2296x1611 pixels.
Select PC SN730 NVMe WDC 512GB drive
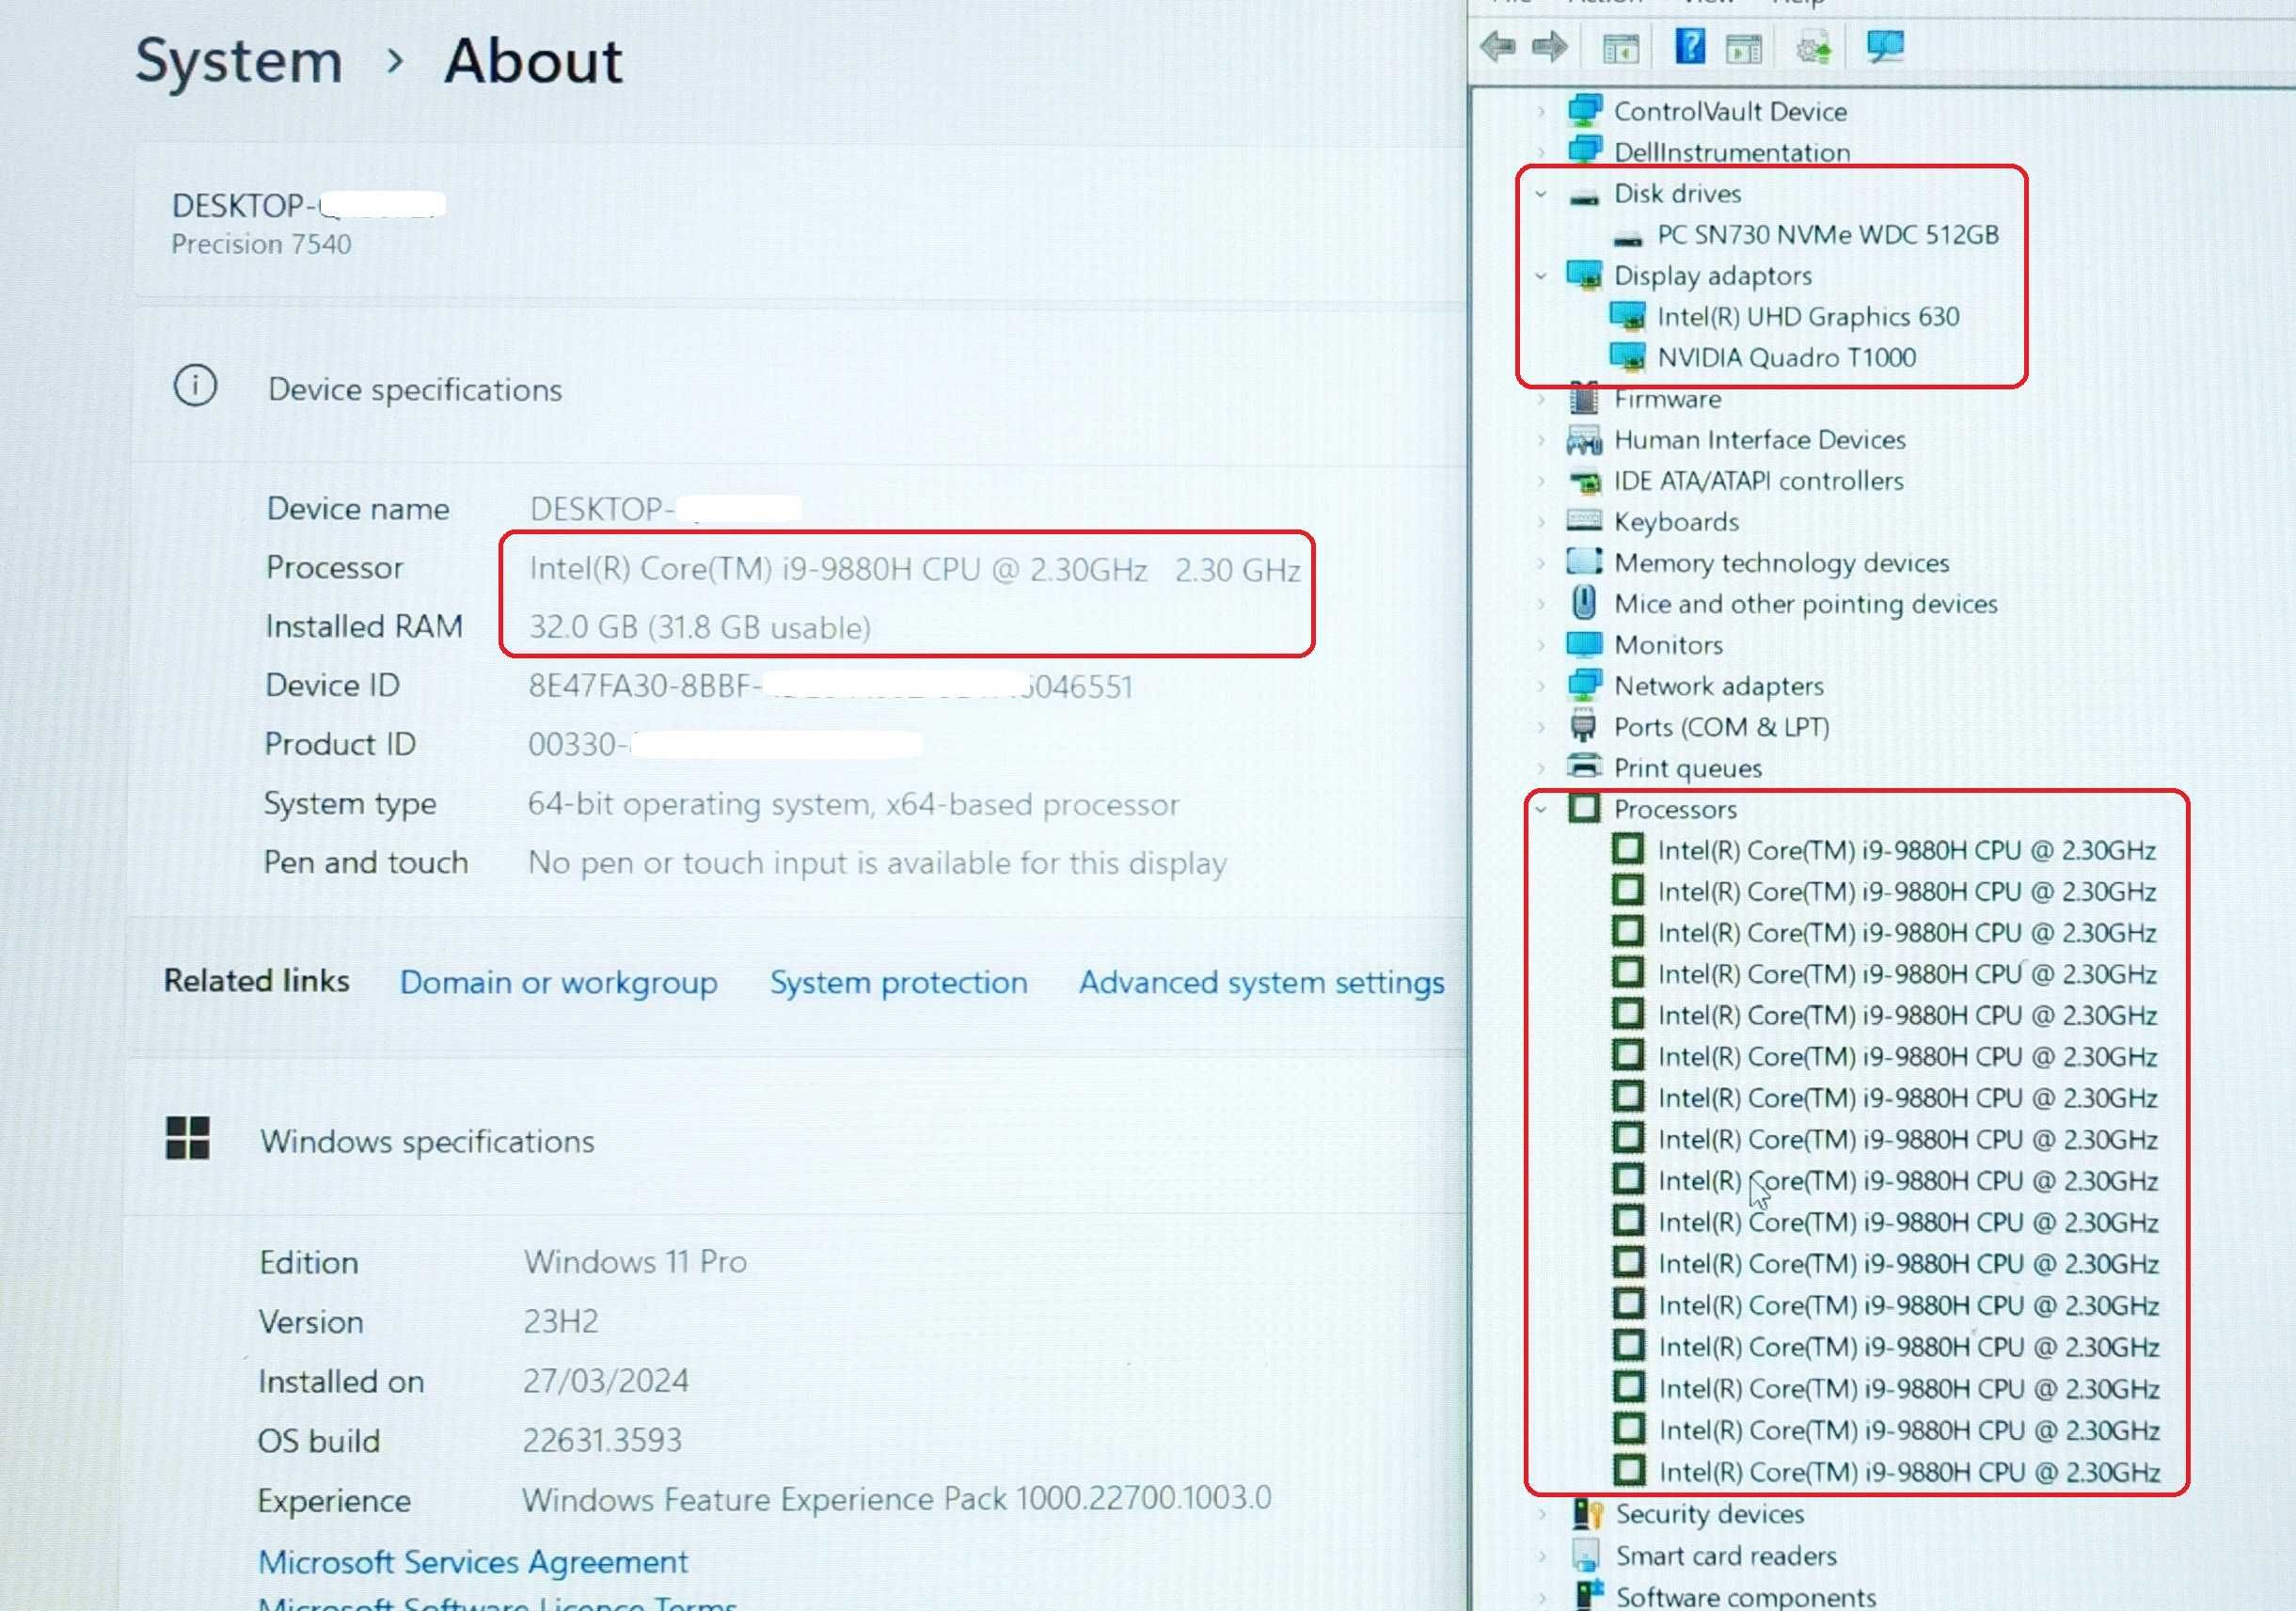click(1827, 235)
